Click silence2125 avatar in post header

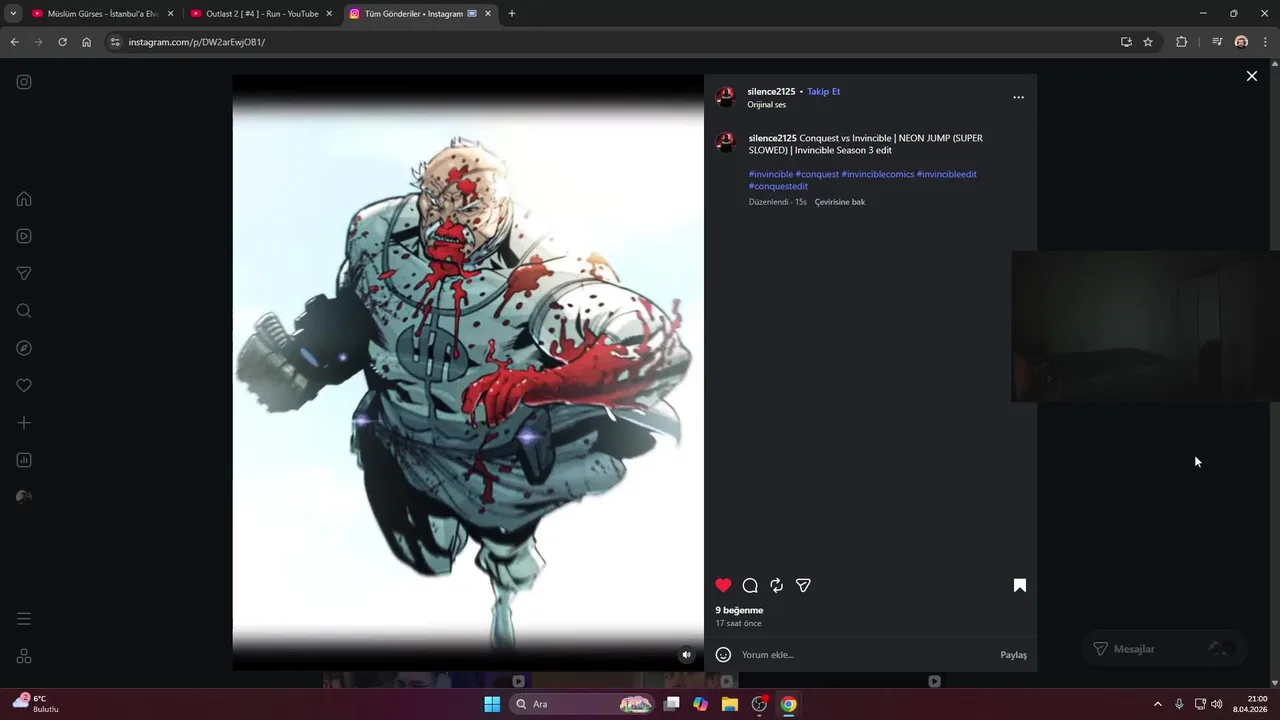point(726,97)
